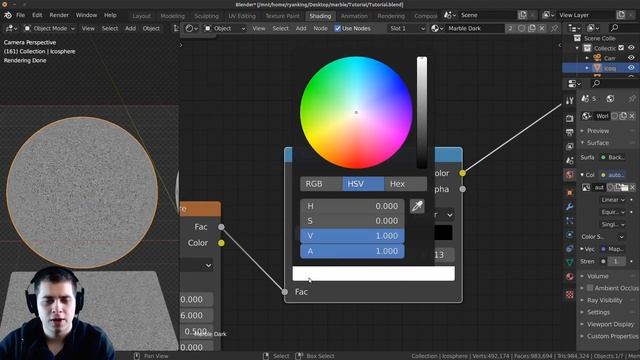Click the Marble Dark material name field
The image size is (640, 360).
pos(475,28)
